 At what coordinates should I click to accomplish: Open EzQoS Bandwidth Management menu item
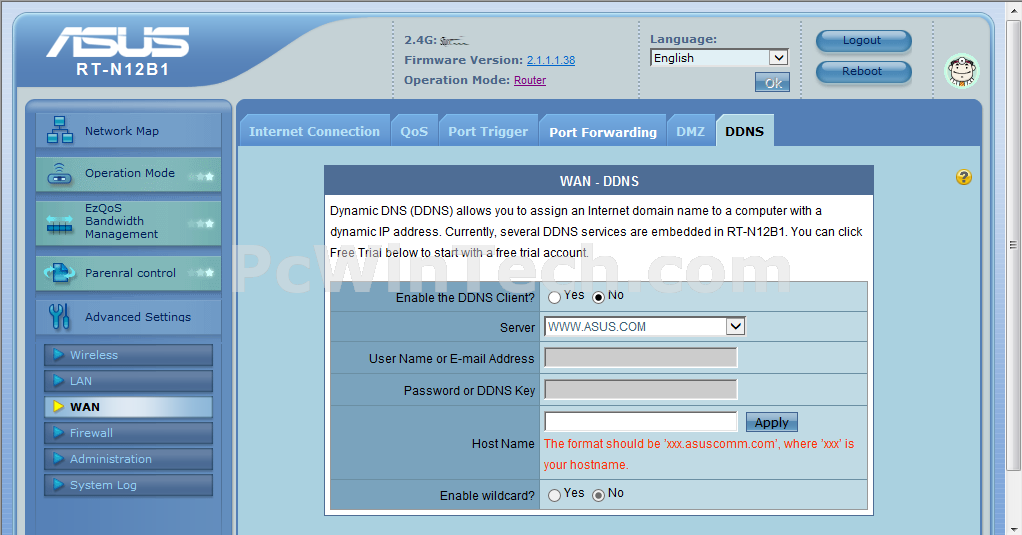128,222
